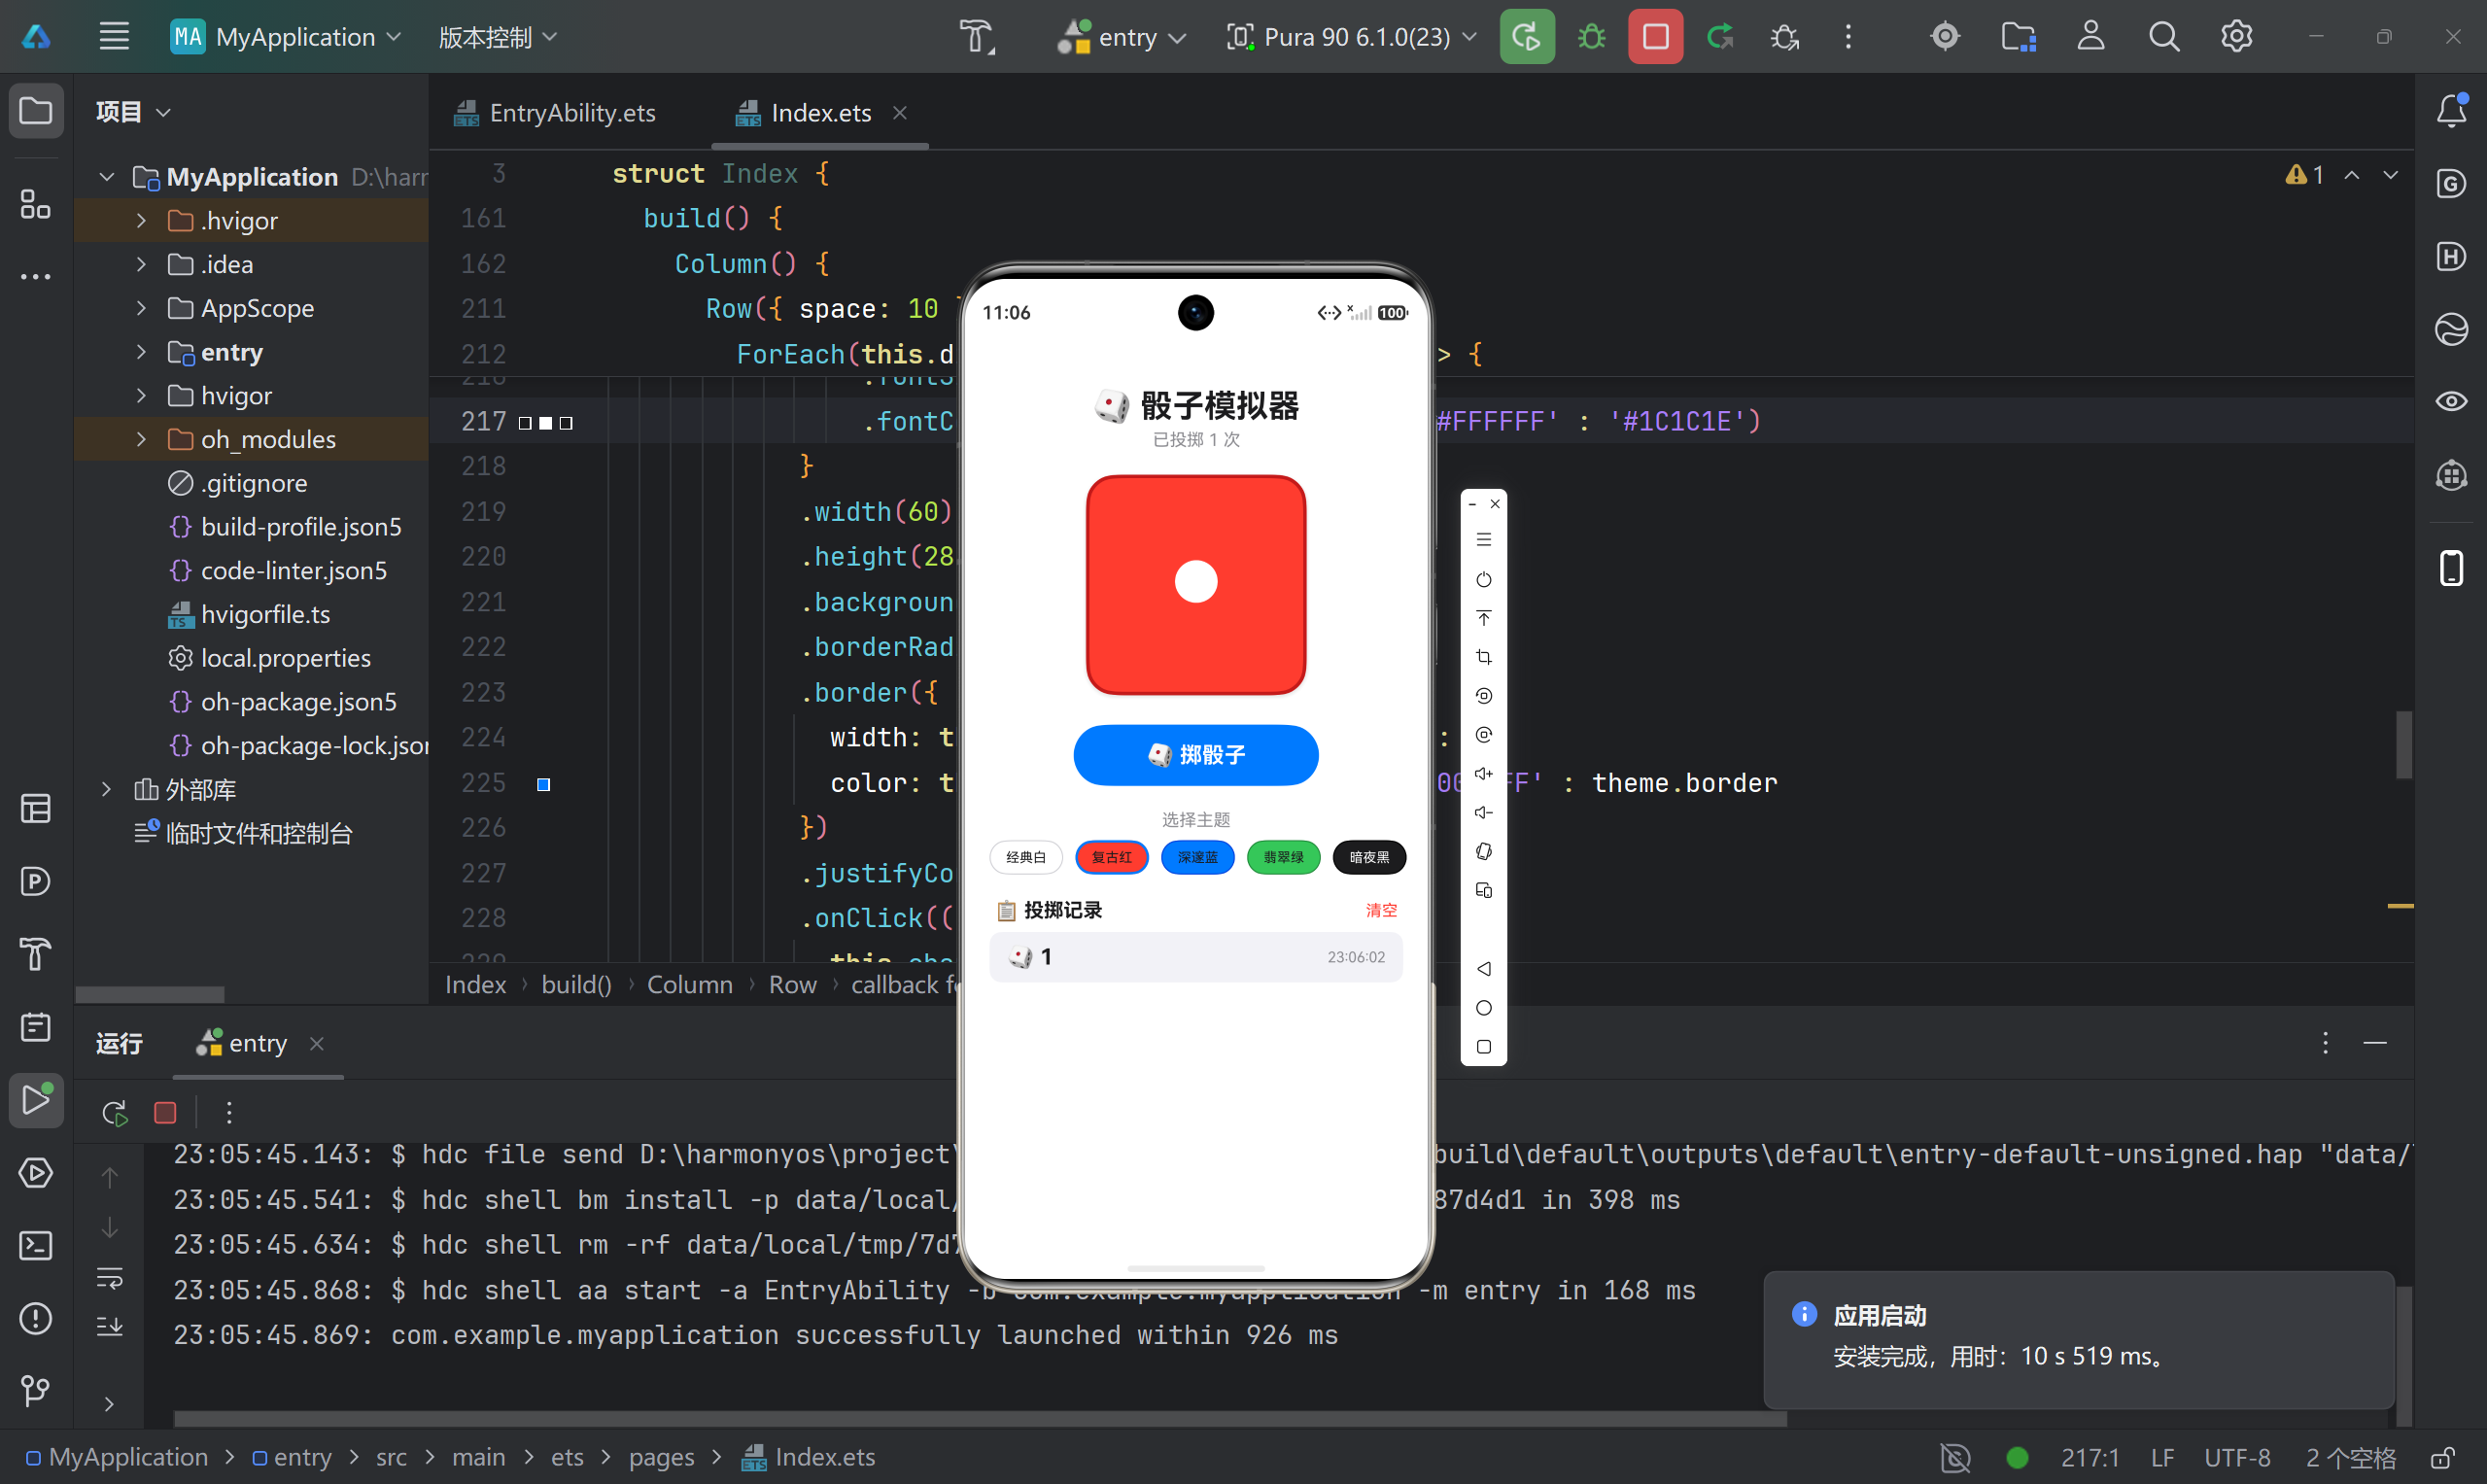Open the Git branch tool window
The image size is (2487, 1484).
coord(36,1391)
